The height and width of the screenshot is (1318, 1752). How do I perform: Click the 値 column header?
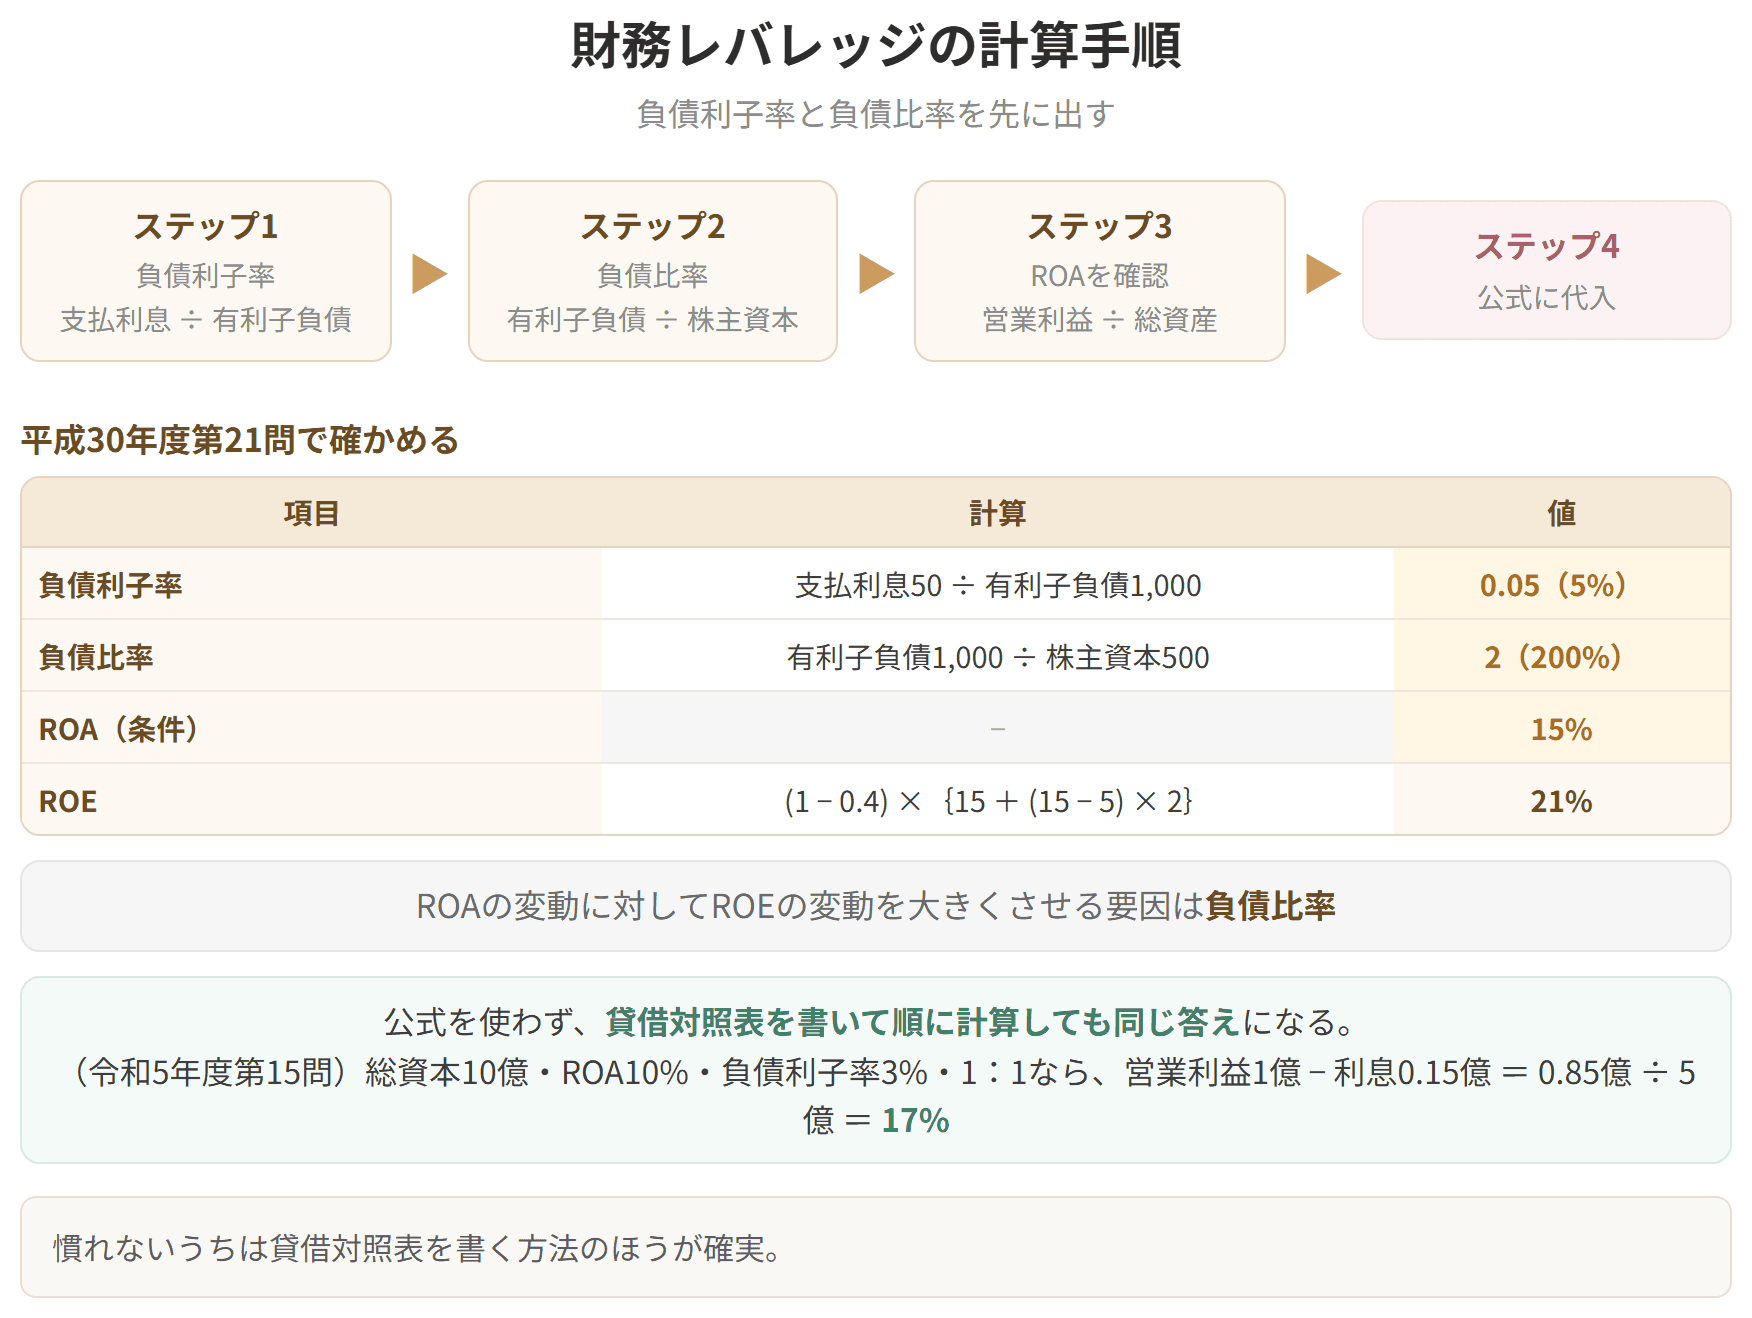1562,513
